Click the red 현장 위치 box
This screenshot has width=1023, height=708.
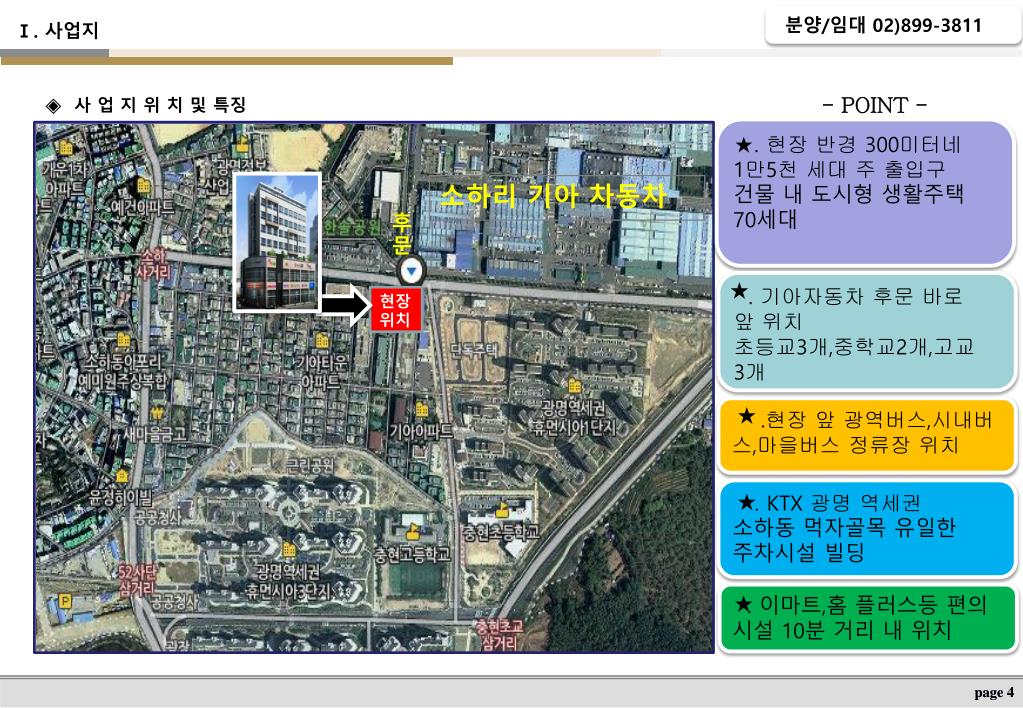[395, 310]
